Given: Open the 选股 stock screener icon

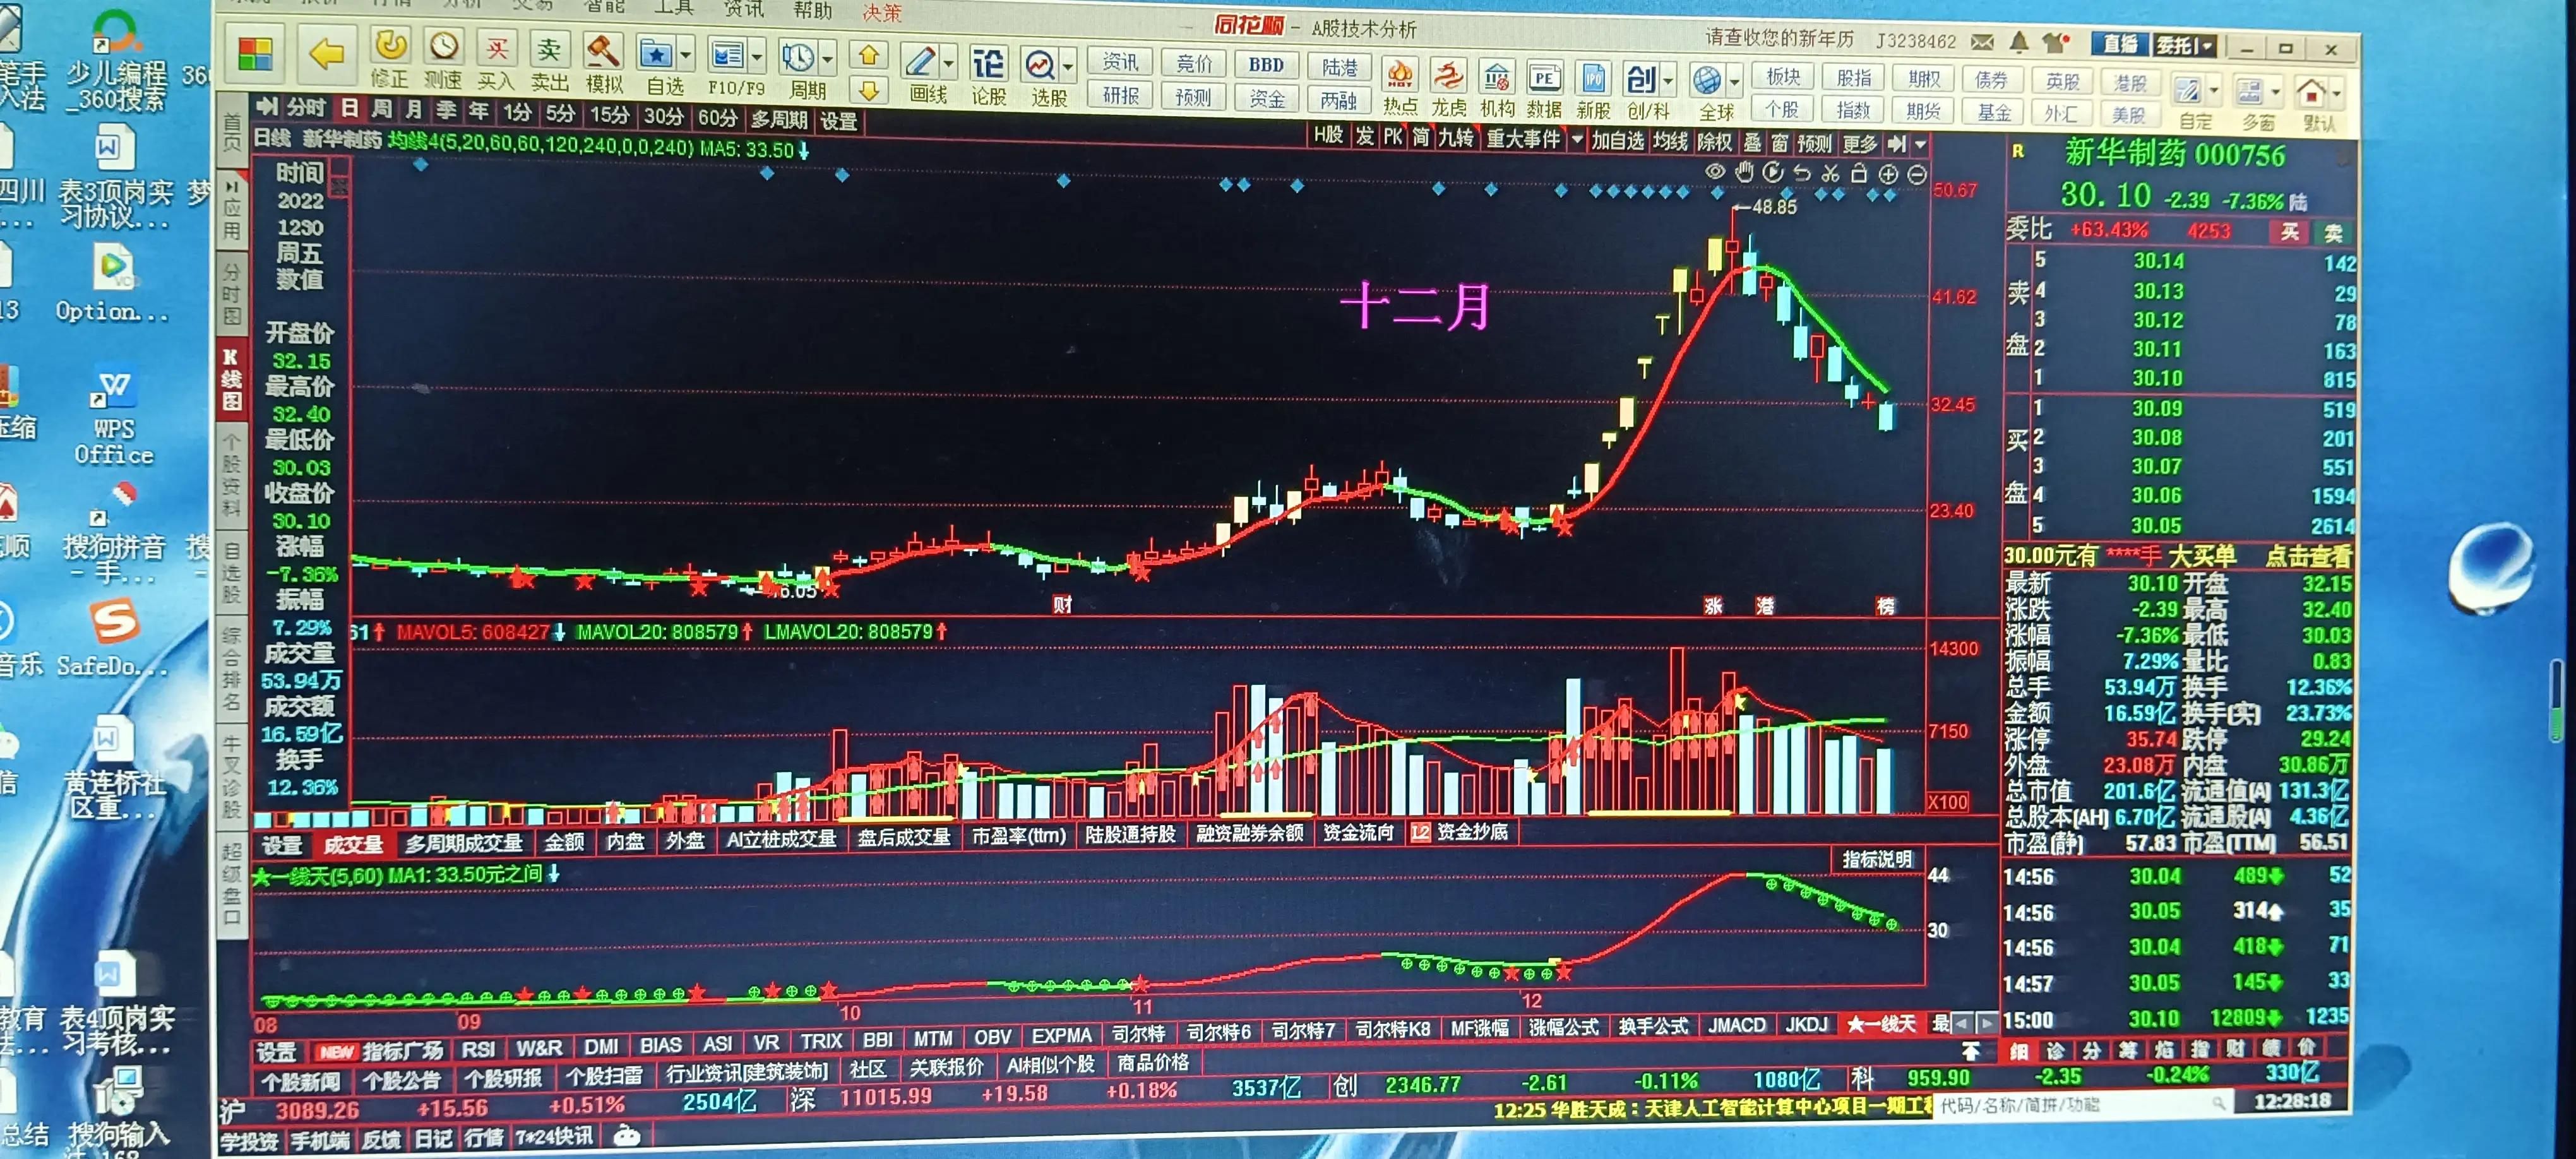Looking at the screenshot, I should (x=1040, y=65).
